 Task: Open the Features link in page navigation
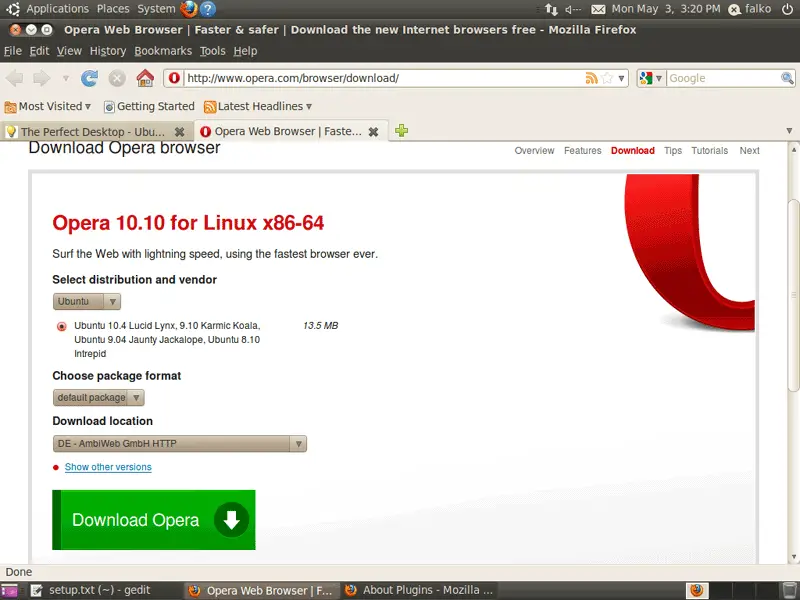pyautogui.click(x=582, y=151)
